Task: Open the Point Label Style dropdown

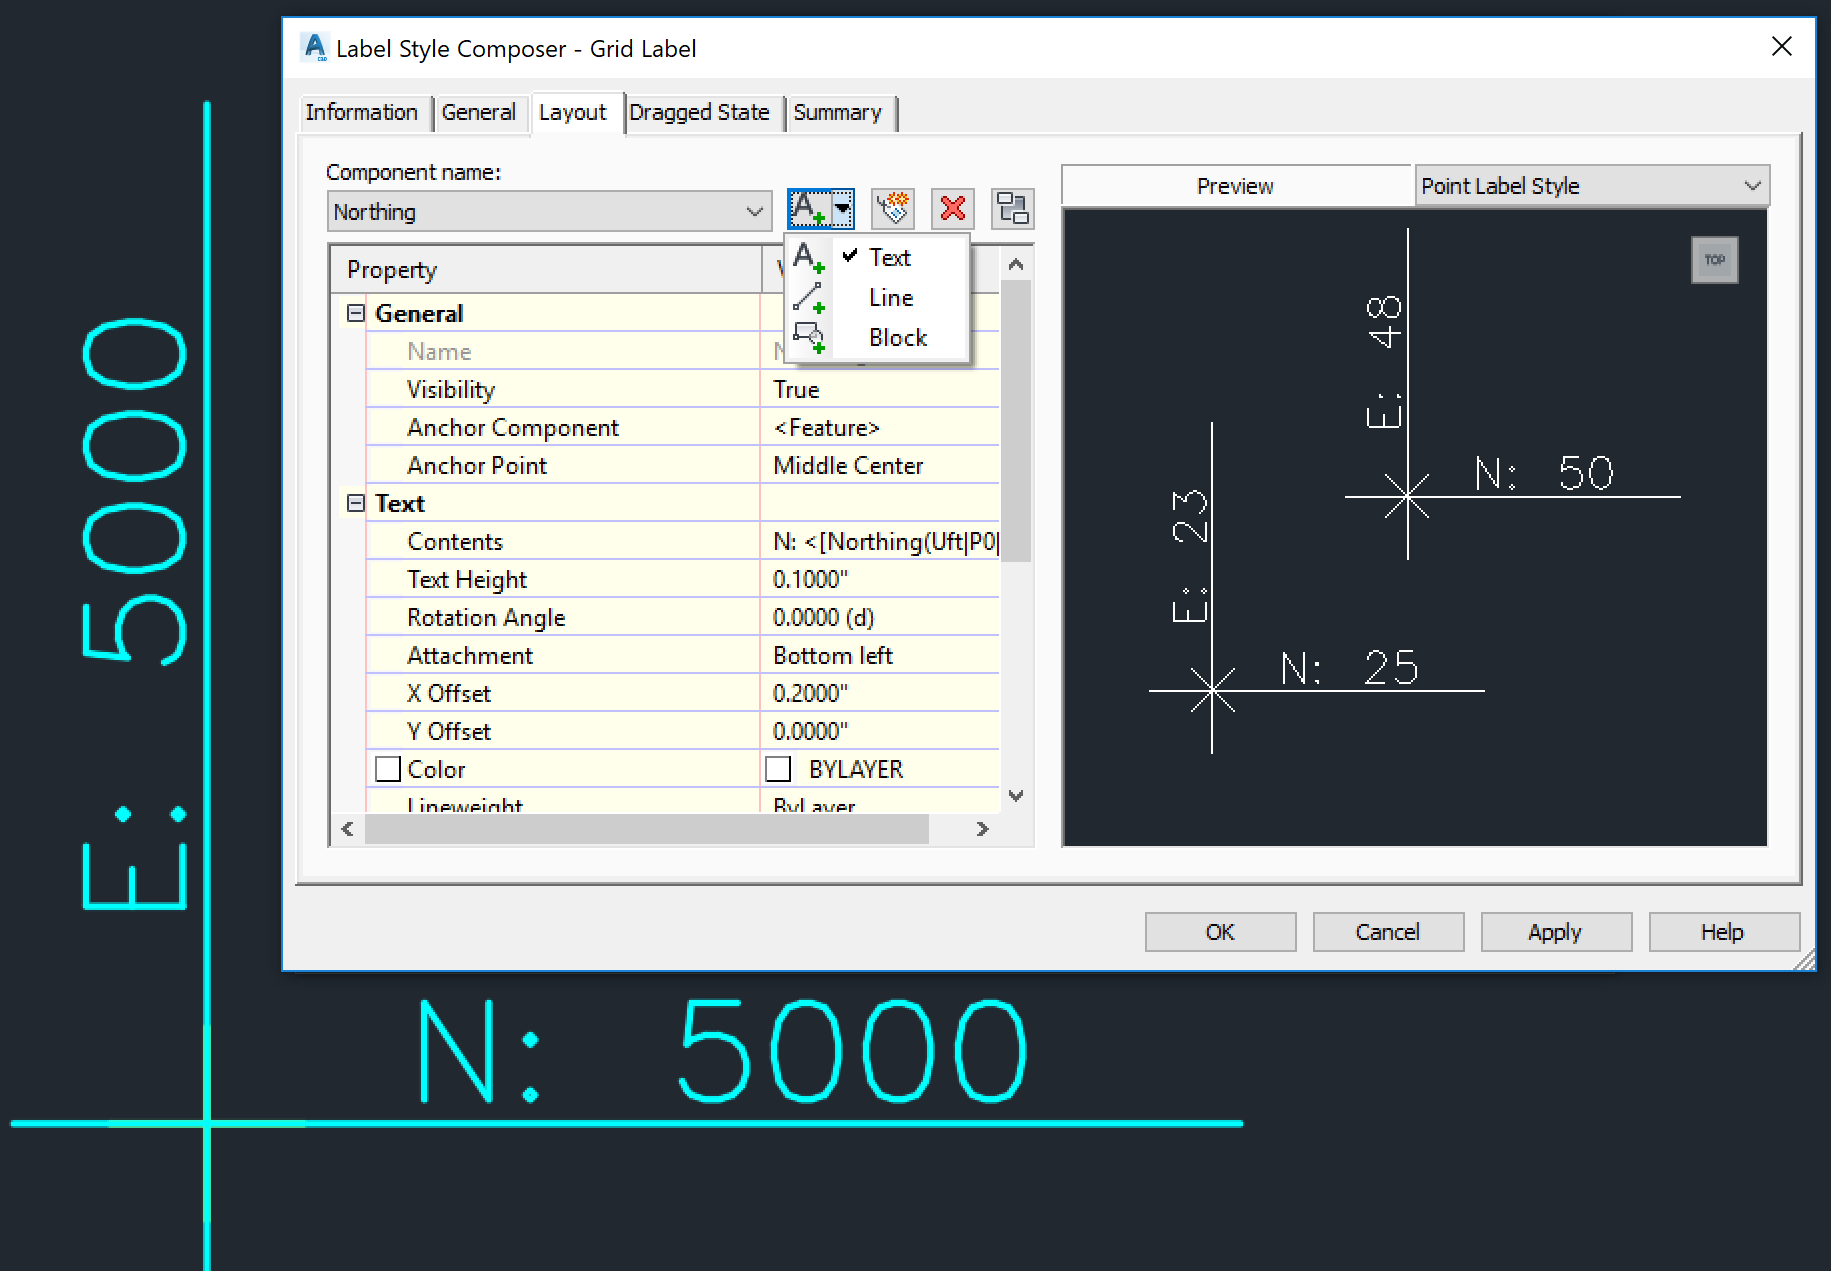Action: pos(1592,186)
